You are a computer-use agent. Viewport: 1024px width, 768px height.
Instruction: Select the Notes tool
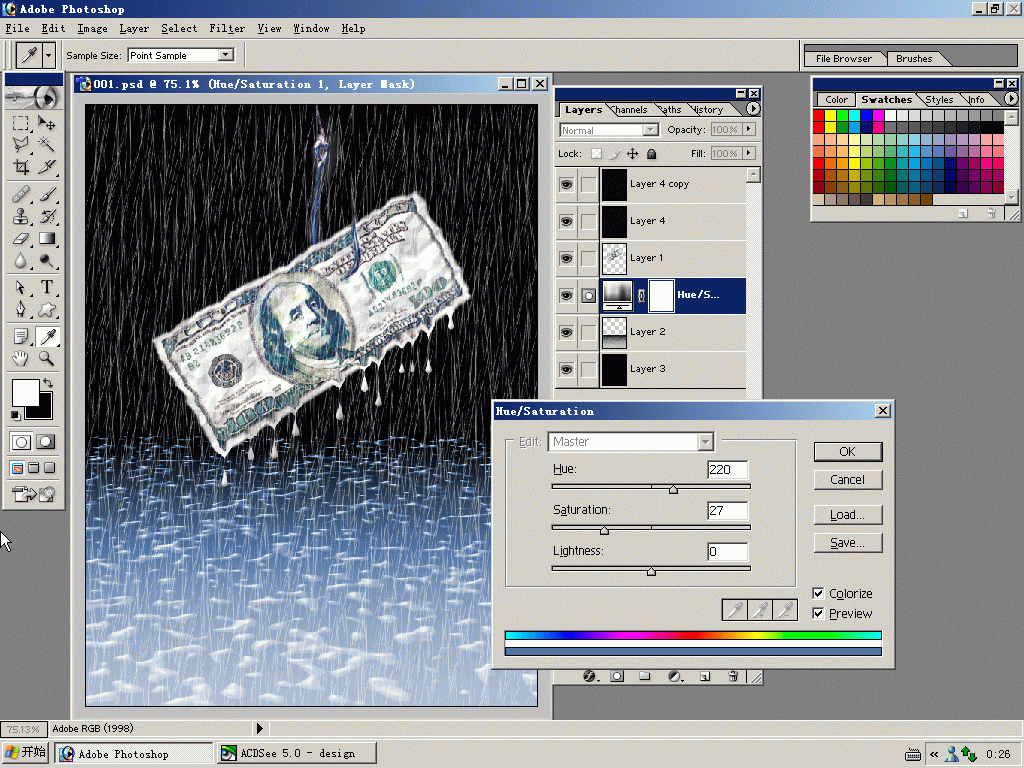pos(21,336)
